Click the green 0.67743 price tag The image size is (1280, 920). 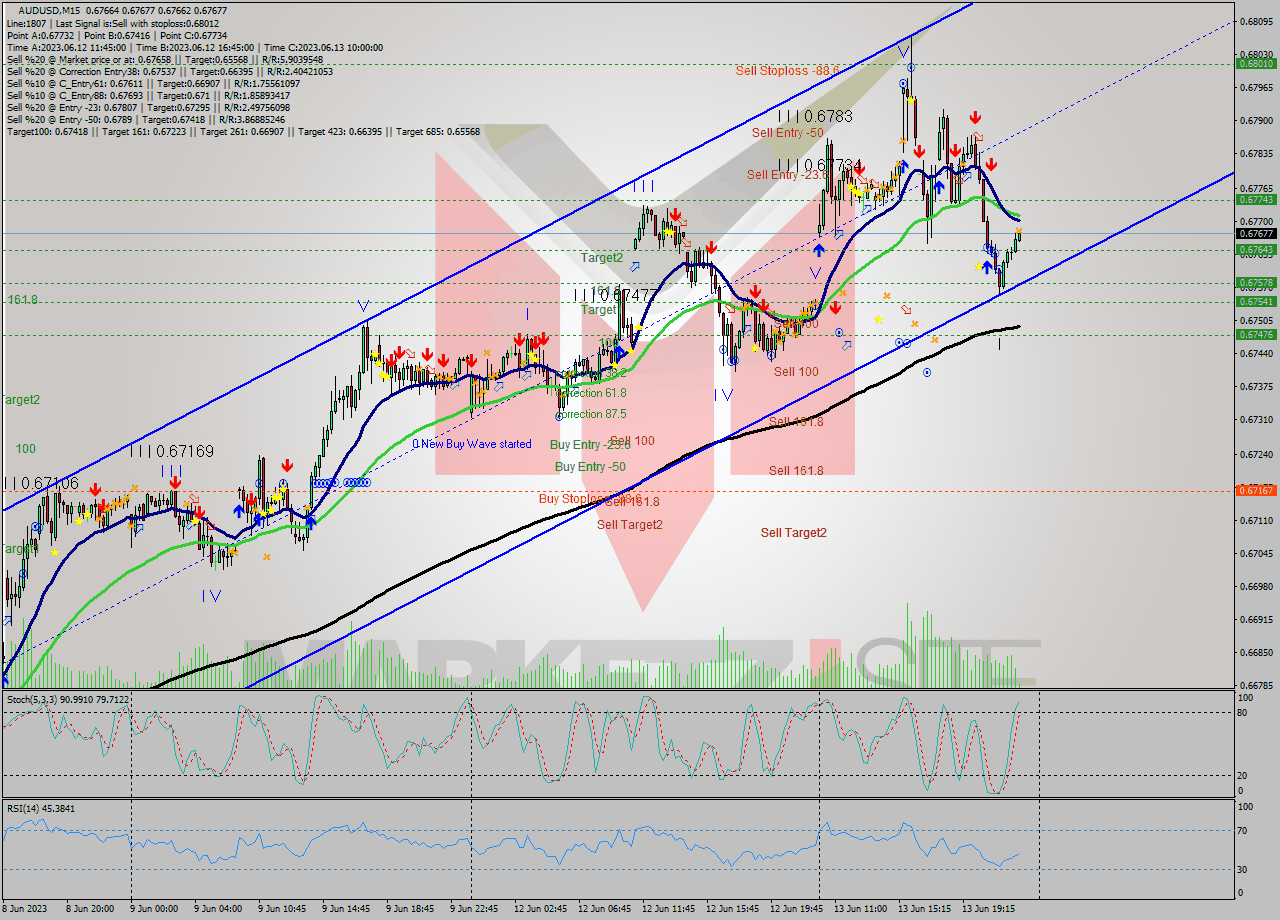tap(1255, 200)
